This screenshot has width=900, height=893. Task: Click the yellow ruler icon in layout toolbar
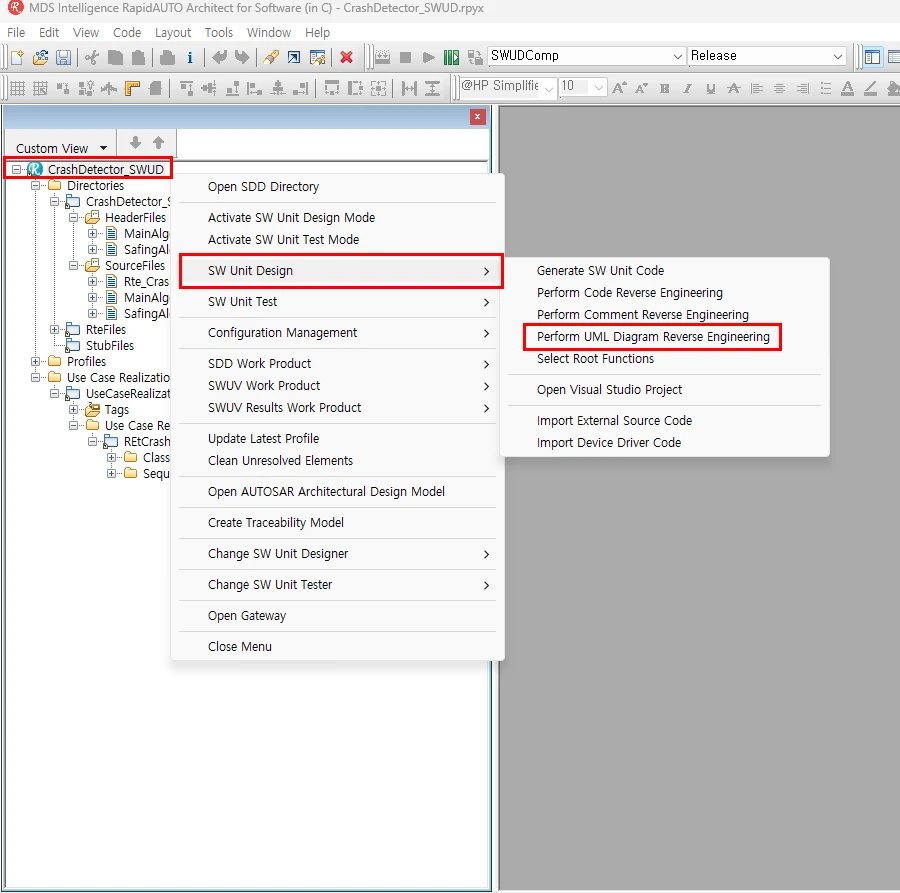(133, 88)
